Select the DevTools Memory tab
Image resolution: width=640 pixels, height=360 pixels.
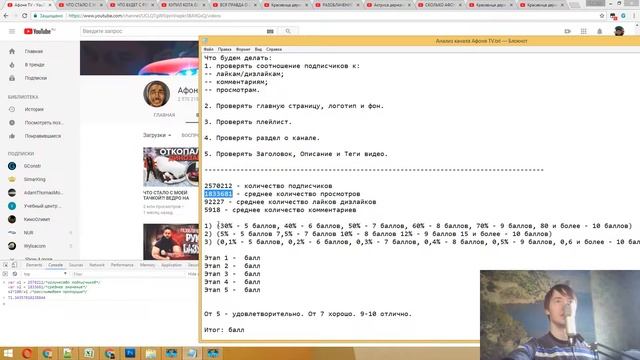point(147,265)
